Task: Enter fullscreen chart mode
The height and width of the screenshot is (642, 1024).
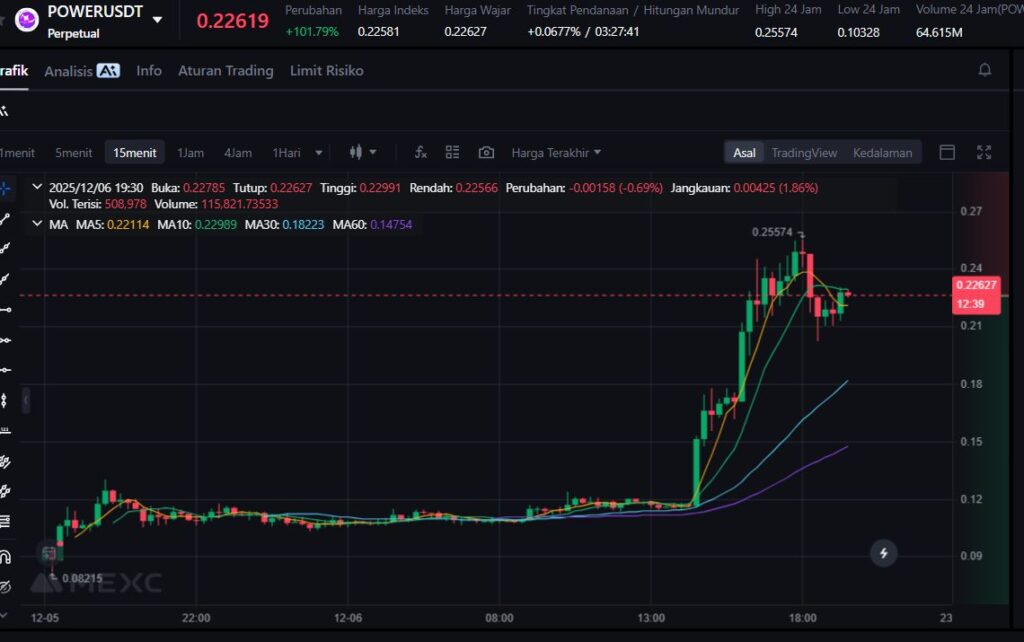Action: point(984,153)
